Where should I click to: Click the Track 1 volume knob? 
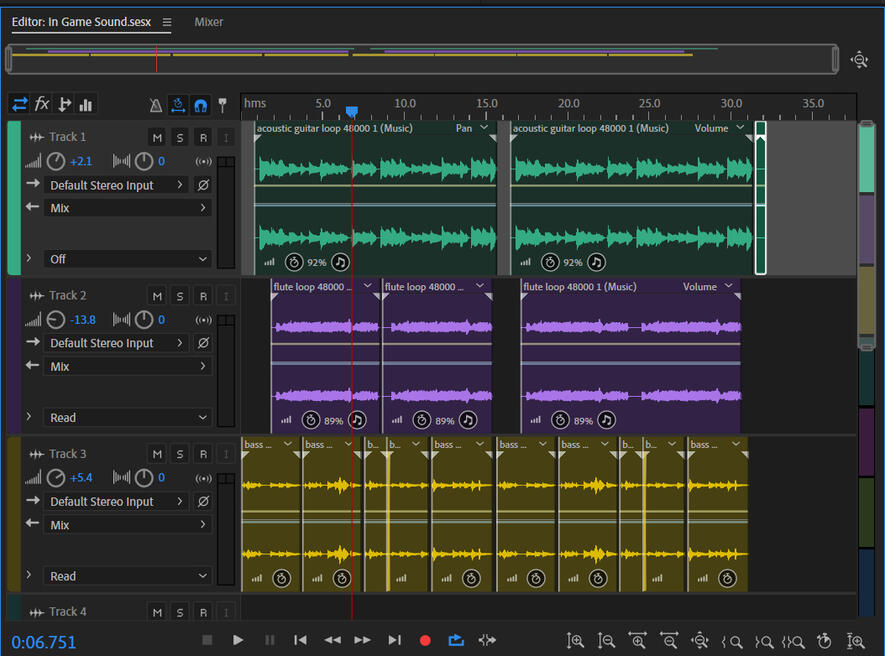[x=56, y=161]
